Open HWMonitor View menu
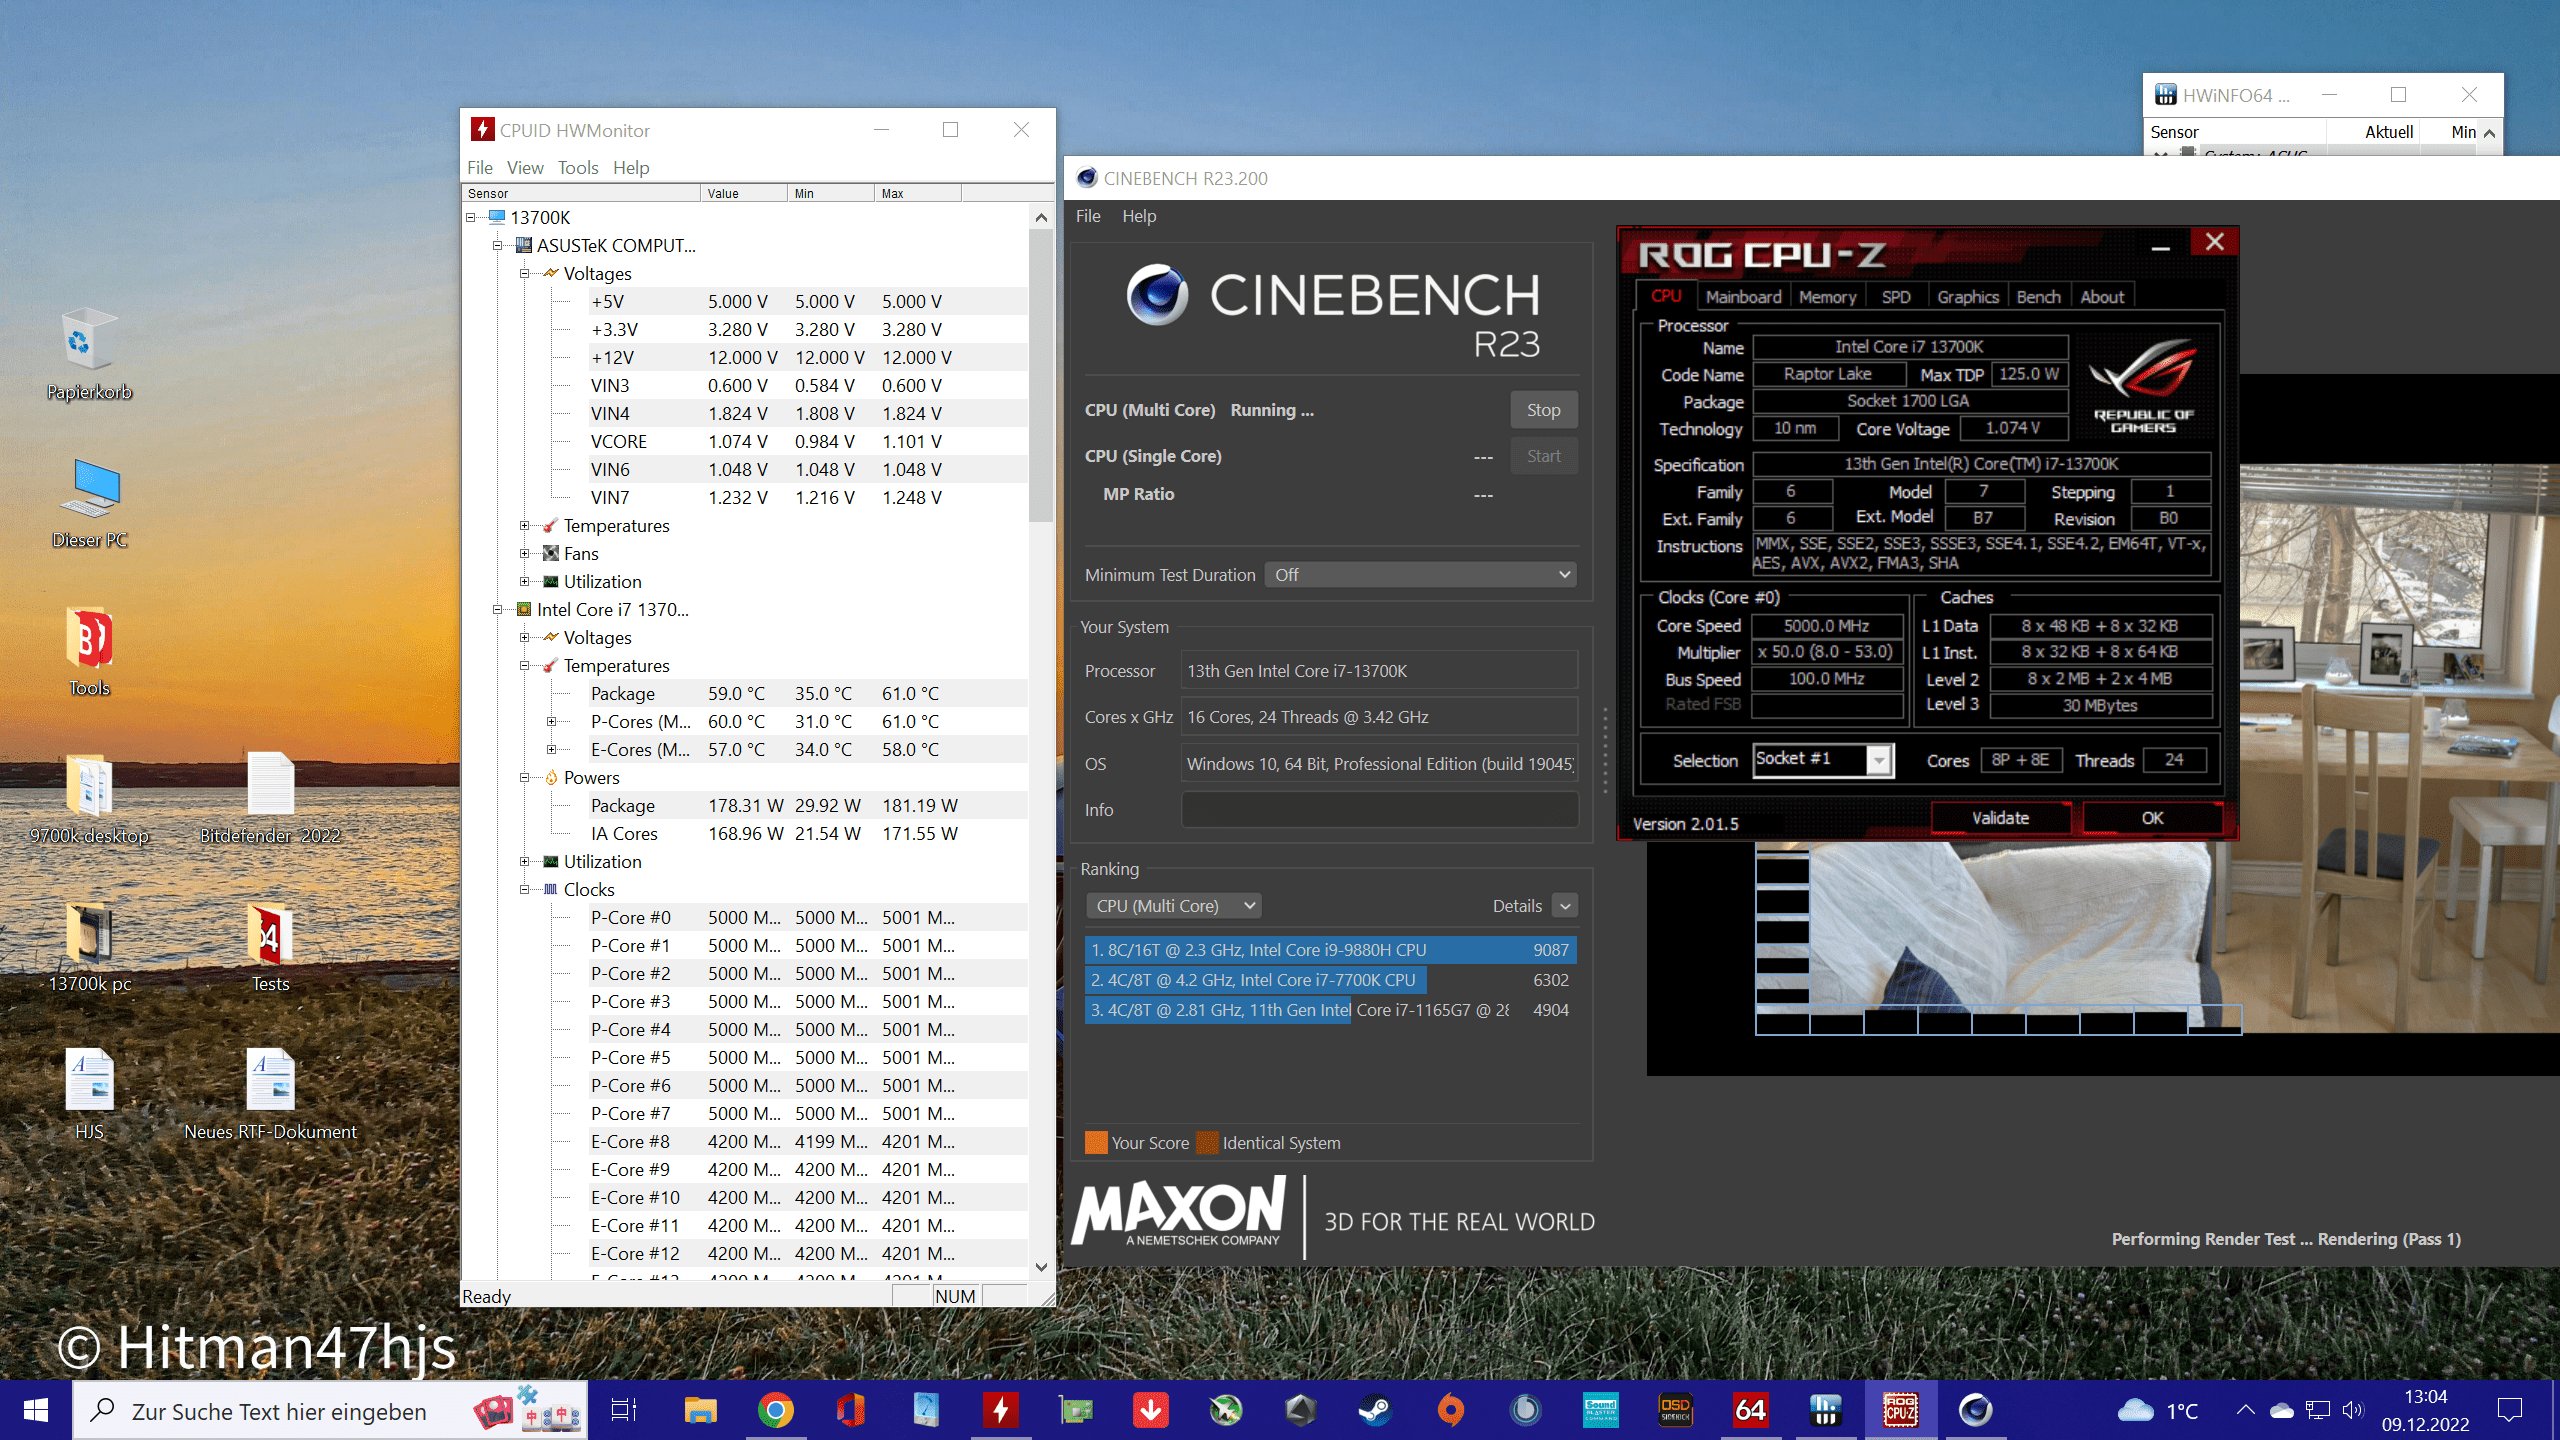This screenshot has height=1440, width=2560. pos(524,167)
